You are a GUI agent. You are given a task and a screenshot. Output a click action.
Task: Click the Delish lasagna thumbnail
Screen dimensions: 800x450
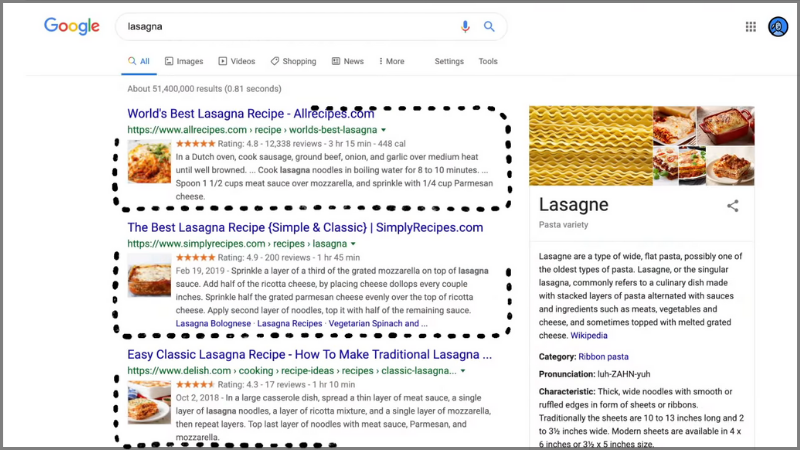[x=149, y=402]
